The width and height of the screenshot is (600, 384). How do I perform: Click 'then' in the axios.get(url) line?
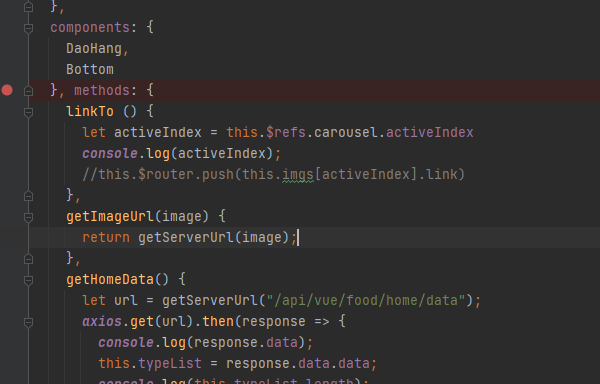click(x=218, y=322)
